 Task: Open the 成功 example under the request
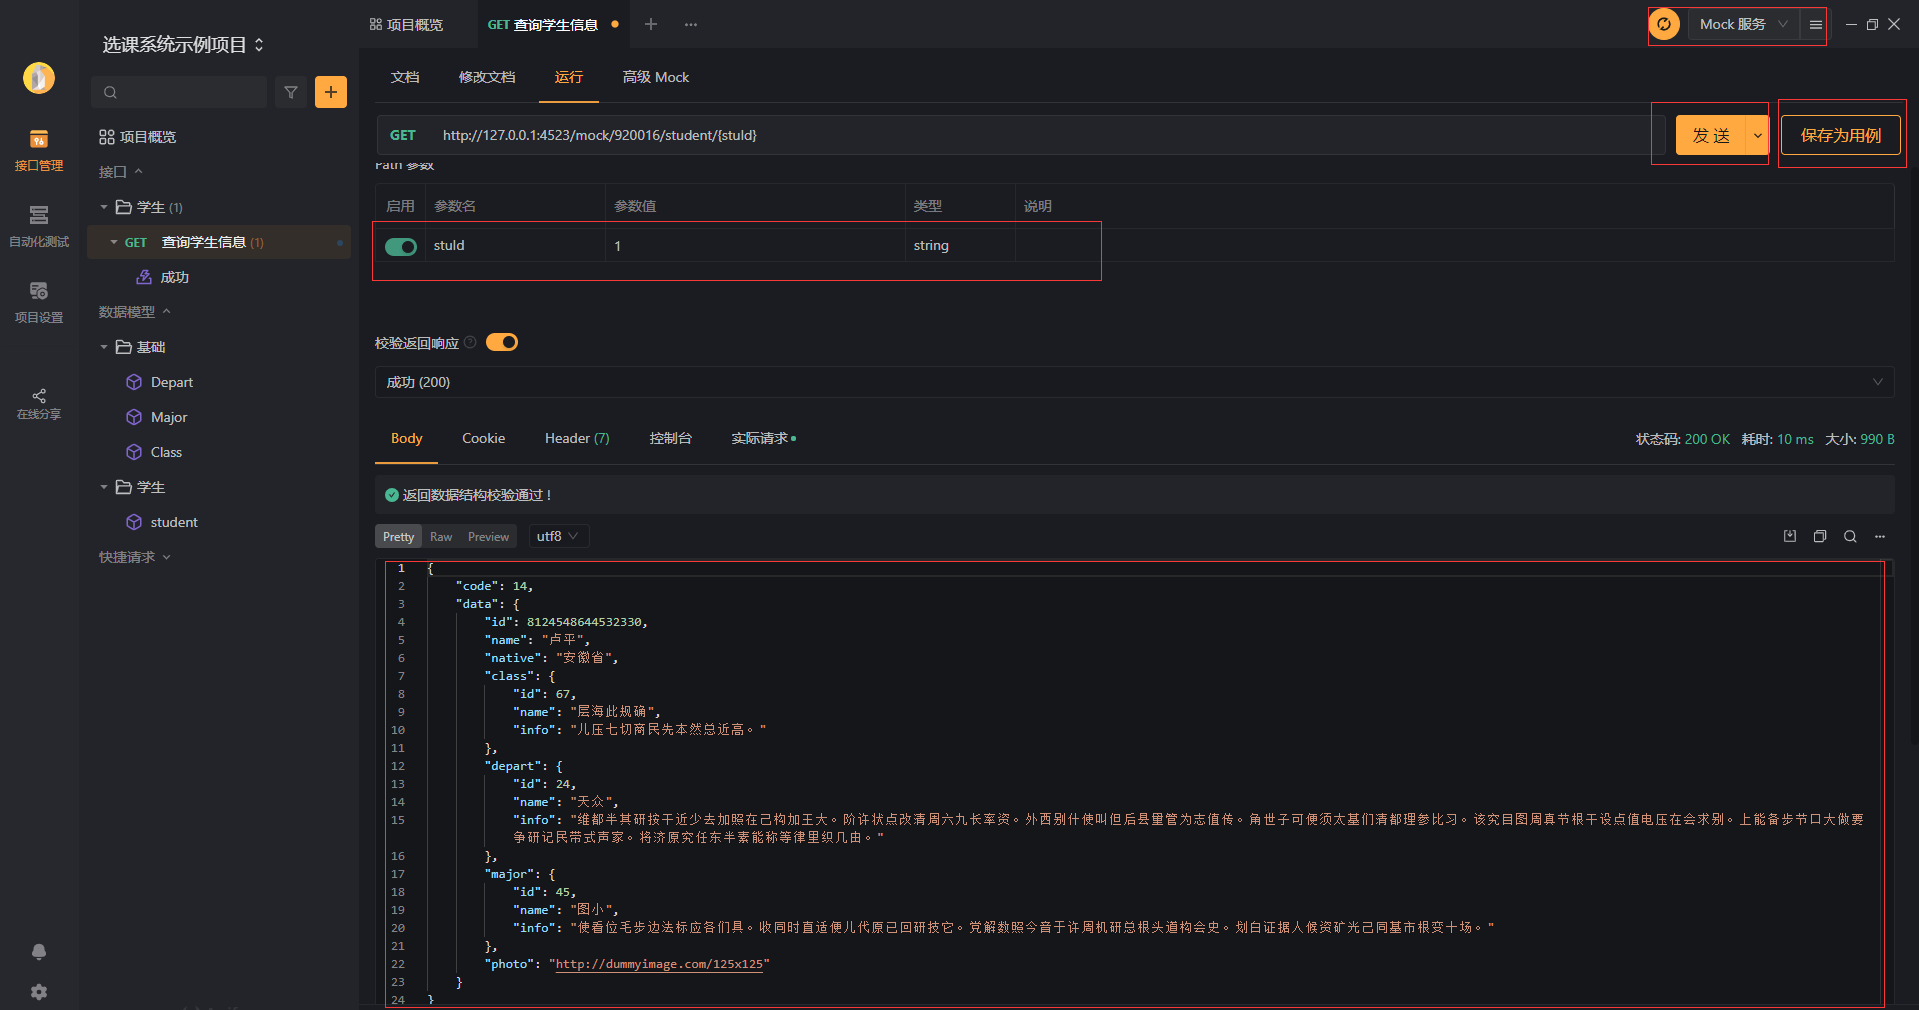coord(163,277)
